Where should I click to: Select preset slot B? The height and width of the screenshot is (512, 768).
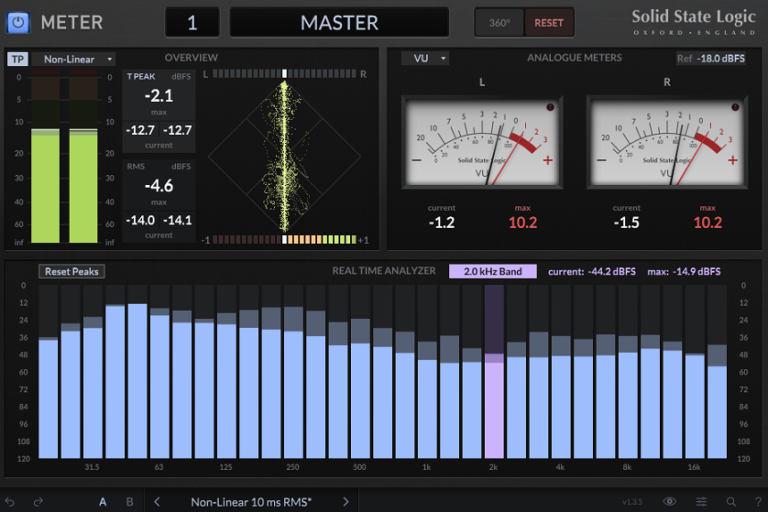tap(130, 502)
